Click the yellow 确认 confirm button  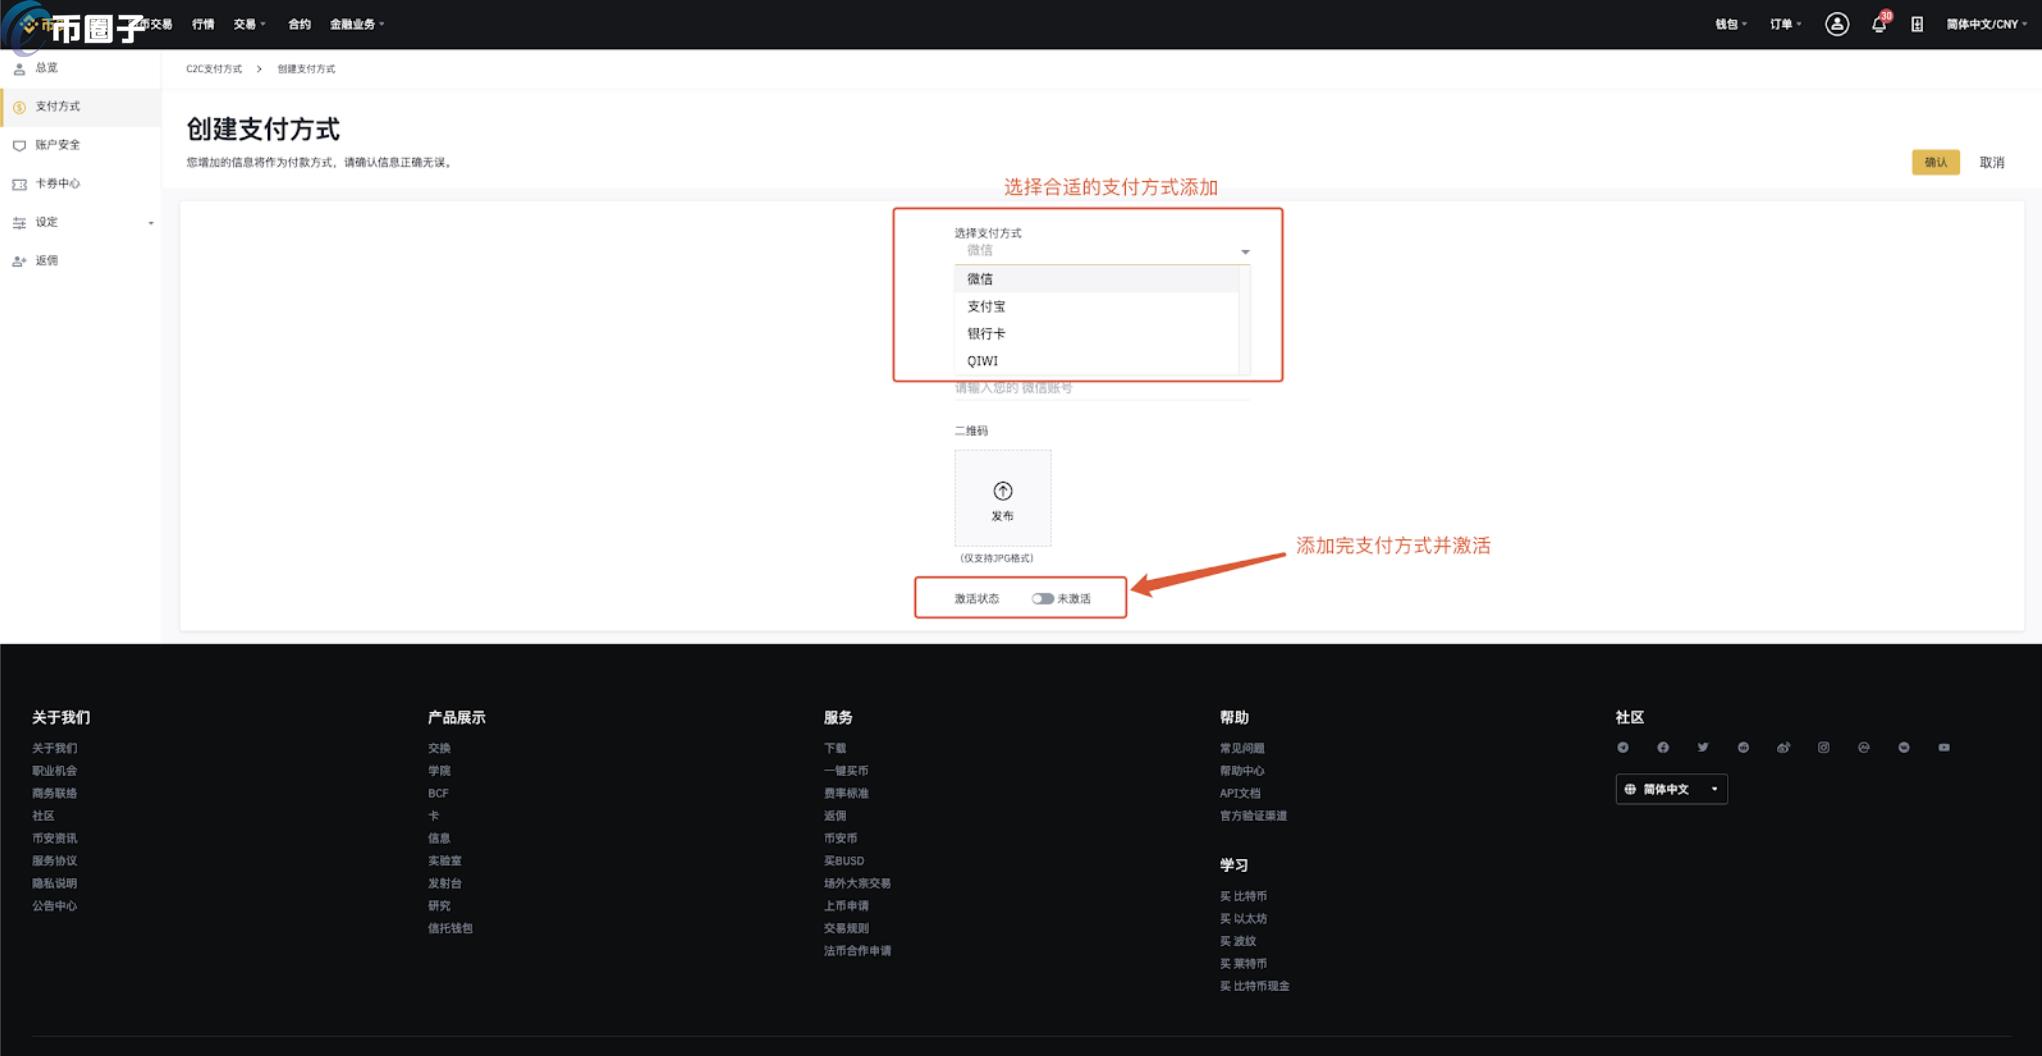pos(1935,162)
